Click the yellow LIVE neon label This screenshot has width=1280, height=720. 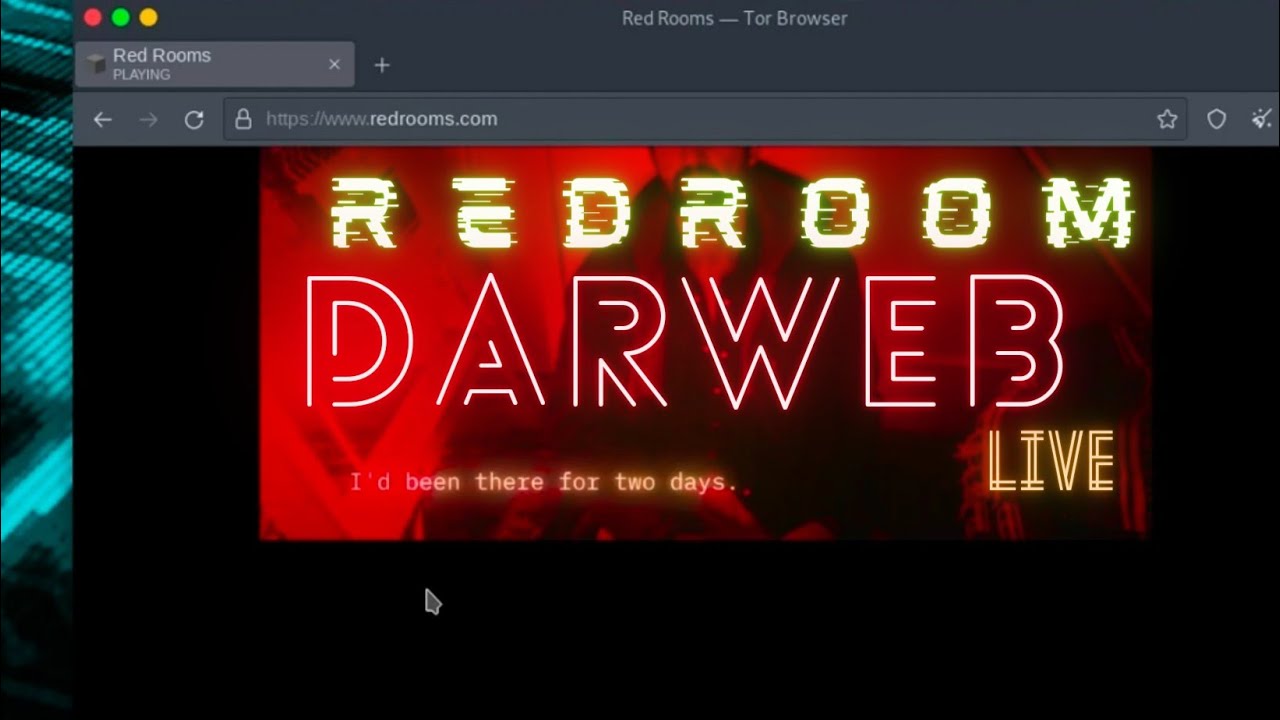click(1050, 462)
